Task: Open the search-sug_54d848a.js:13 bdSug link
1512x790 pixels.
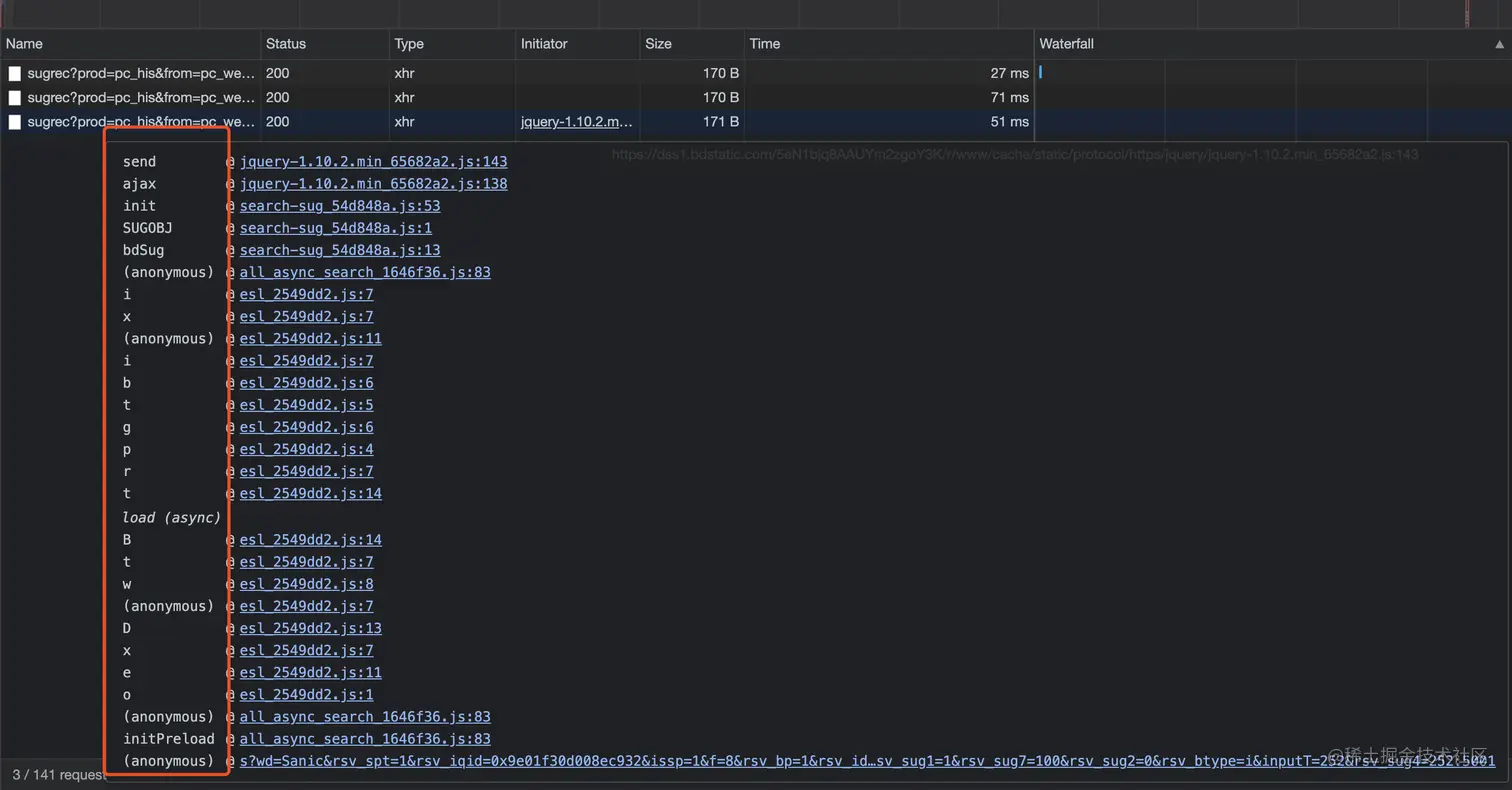Action: (340, 250)
